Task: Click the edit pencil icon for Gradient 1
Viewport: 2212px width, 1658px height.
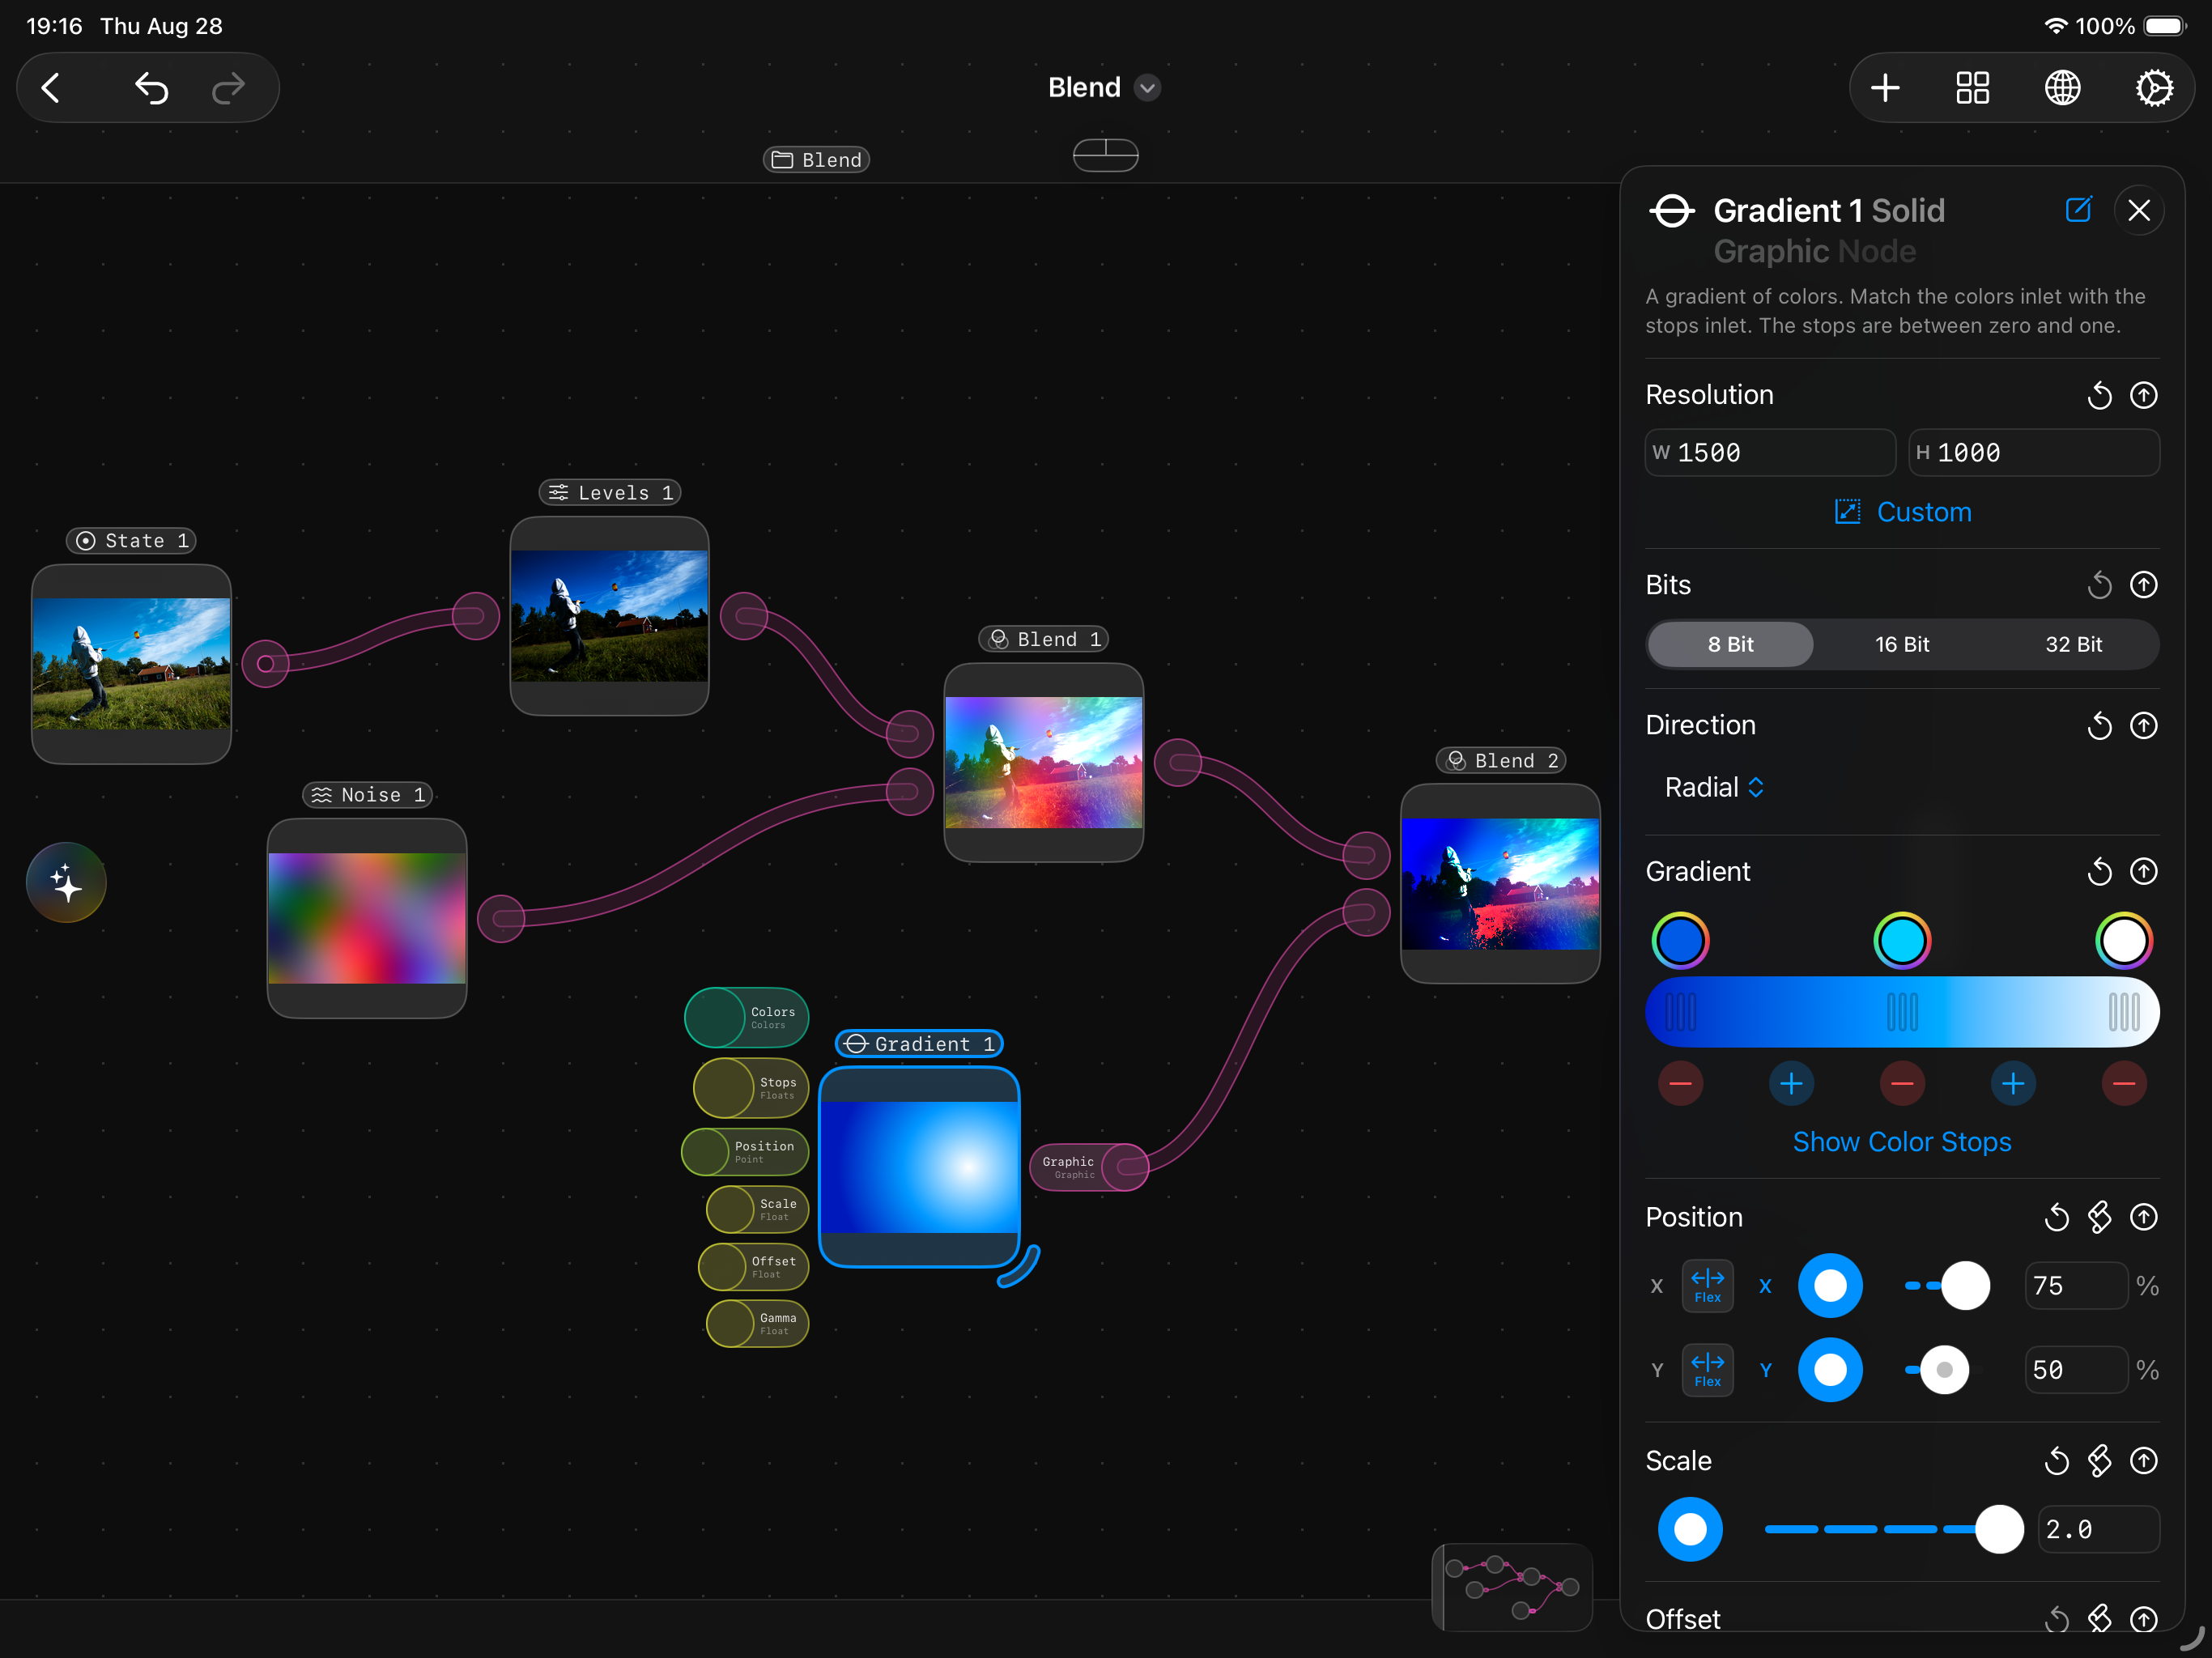Action: [2078, 210]
